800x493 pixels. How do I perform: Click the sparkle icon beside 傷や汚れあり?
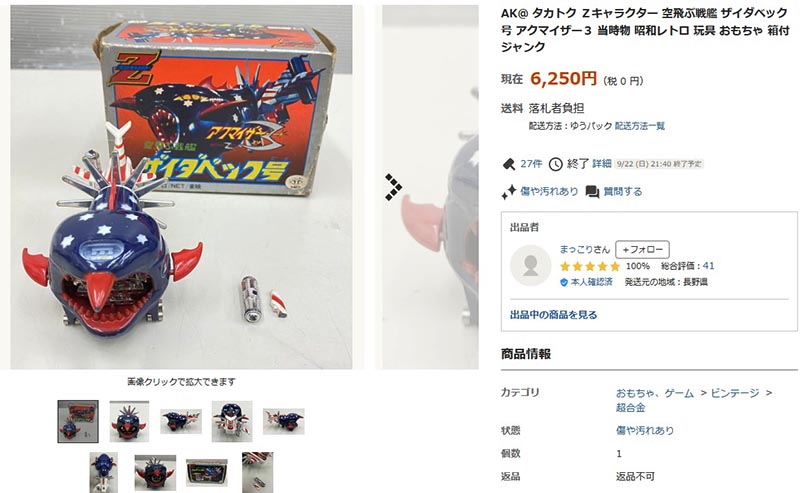click(x=509, y=192)
